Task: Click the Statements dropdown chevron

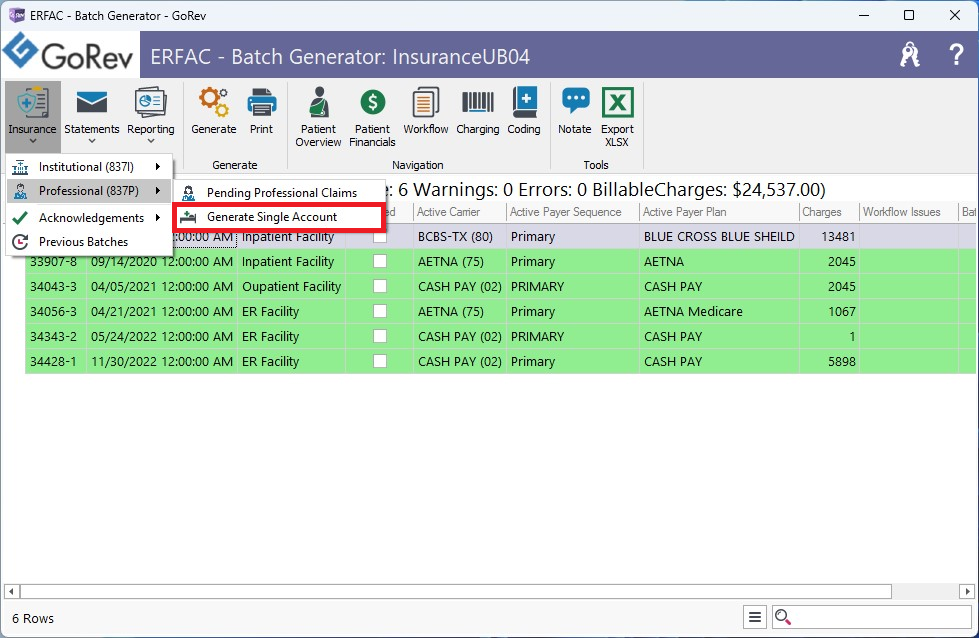Action: 92,142
